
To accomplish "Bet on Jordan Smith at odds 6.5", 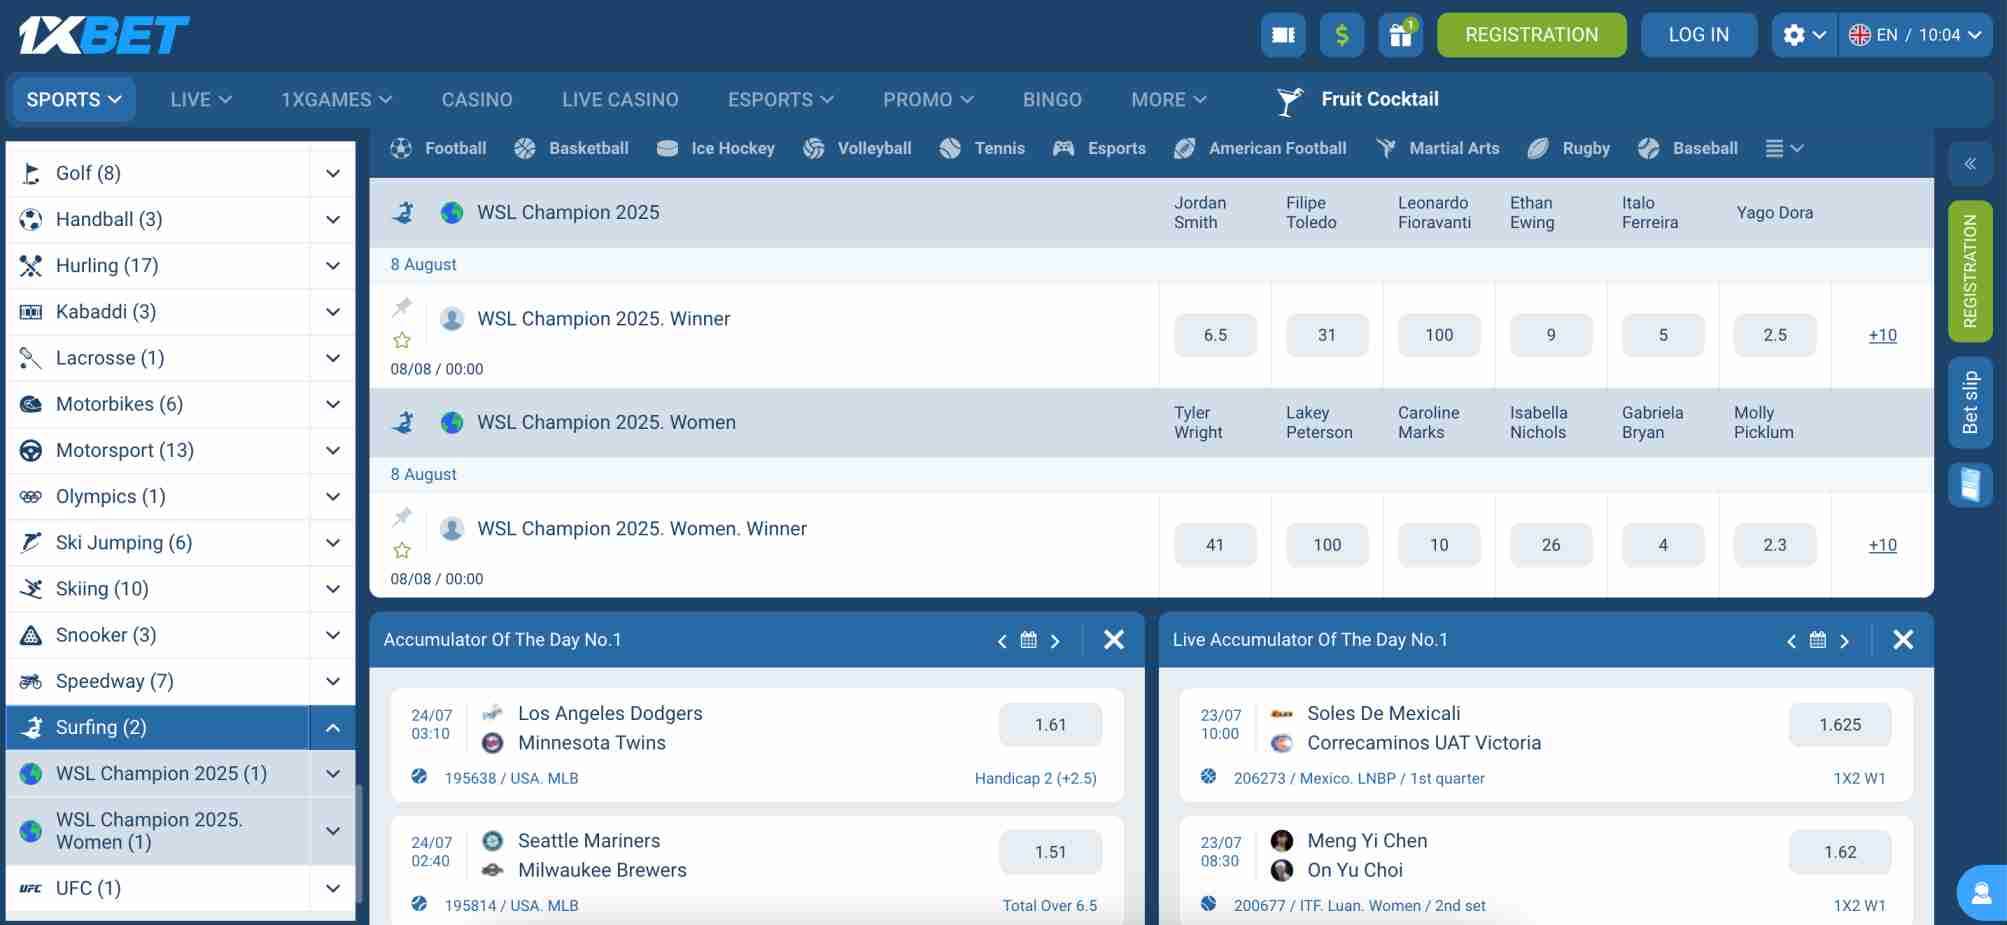I will pyautogui.click(x=1215, y=335).
